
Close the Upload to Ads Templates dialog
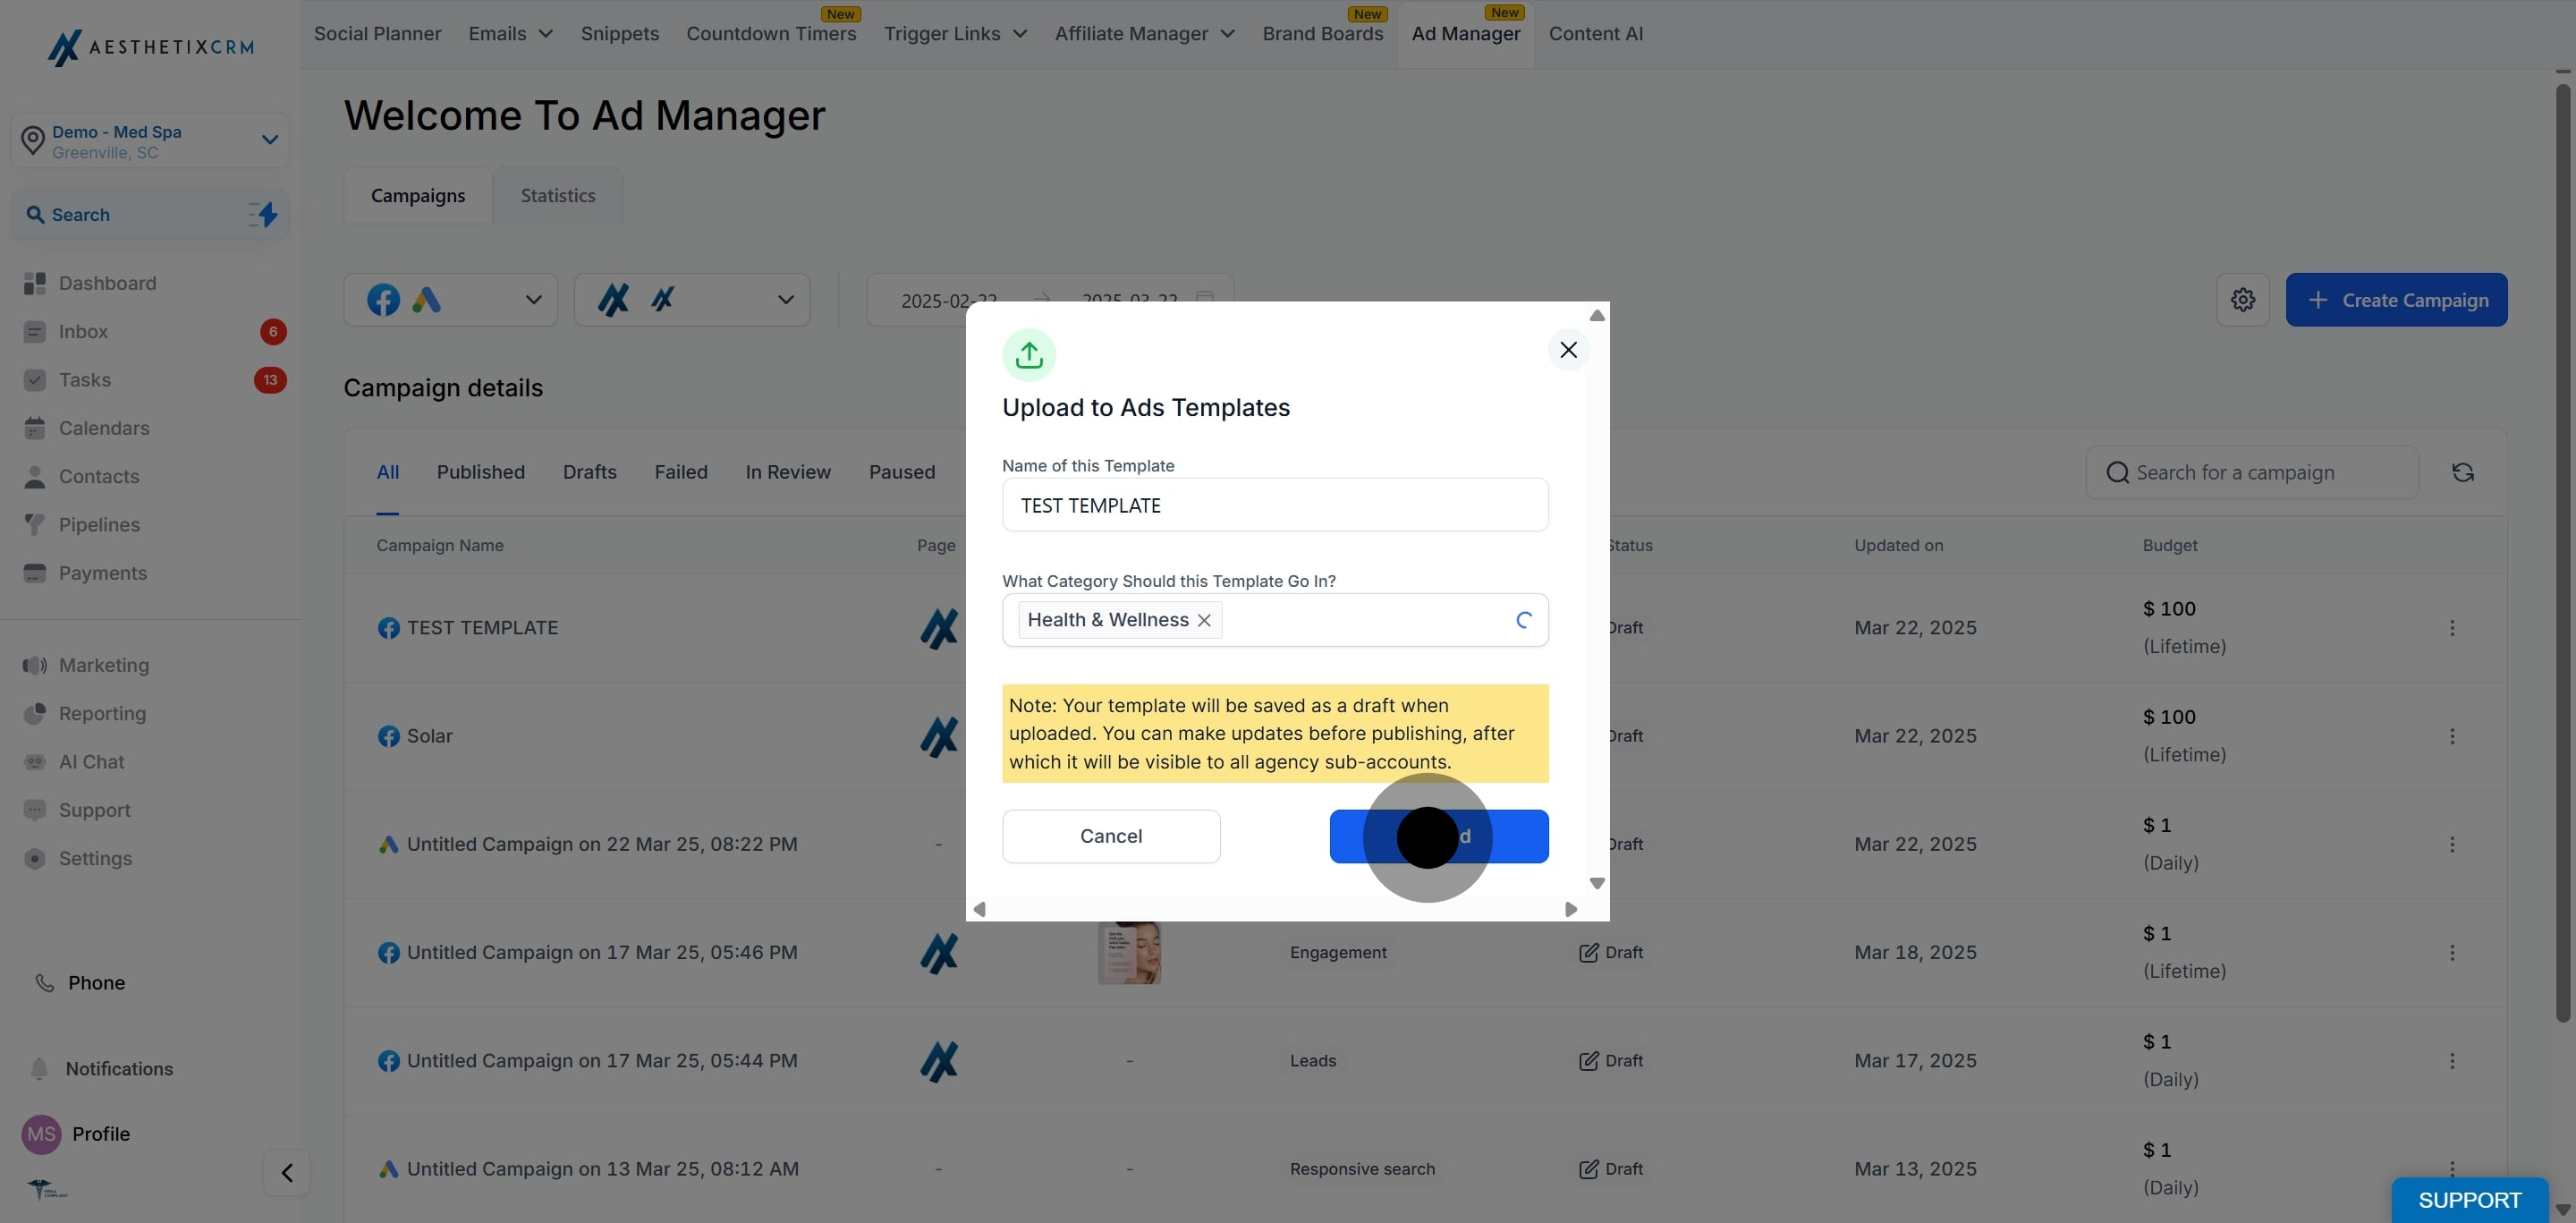pos(1568,350)
